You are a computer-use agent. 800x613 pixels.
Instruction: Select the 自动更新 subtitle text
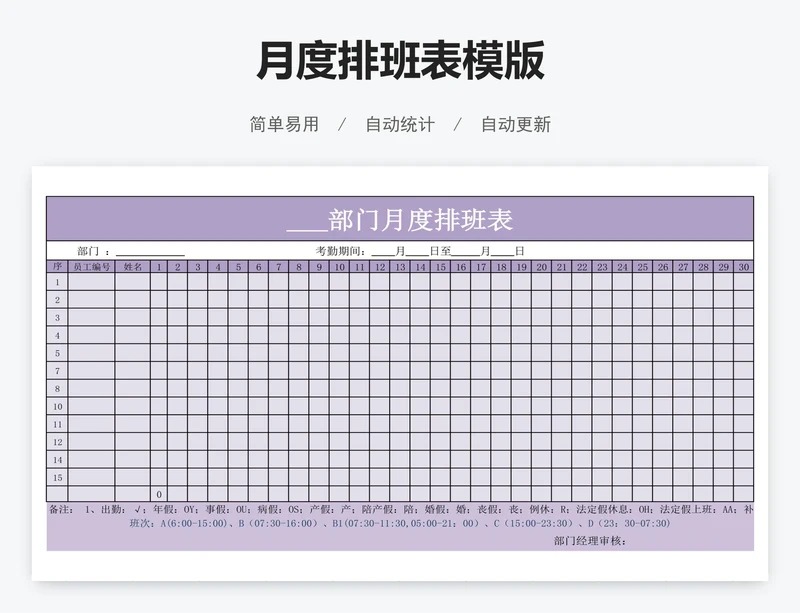tap(516, 125)
